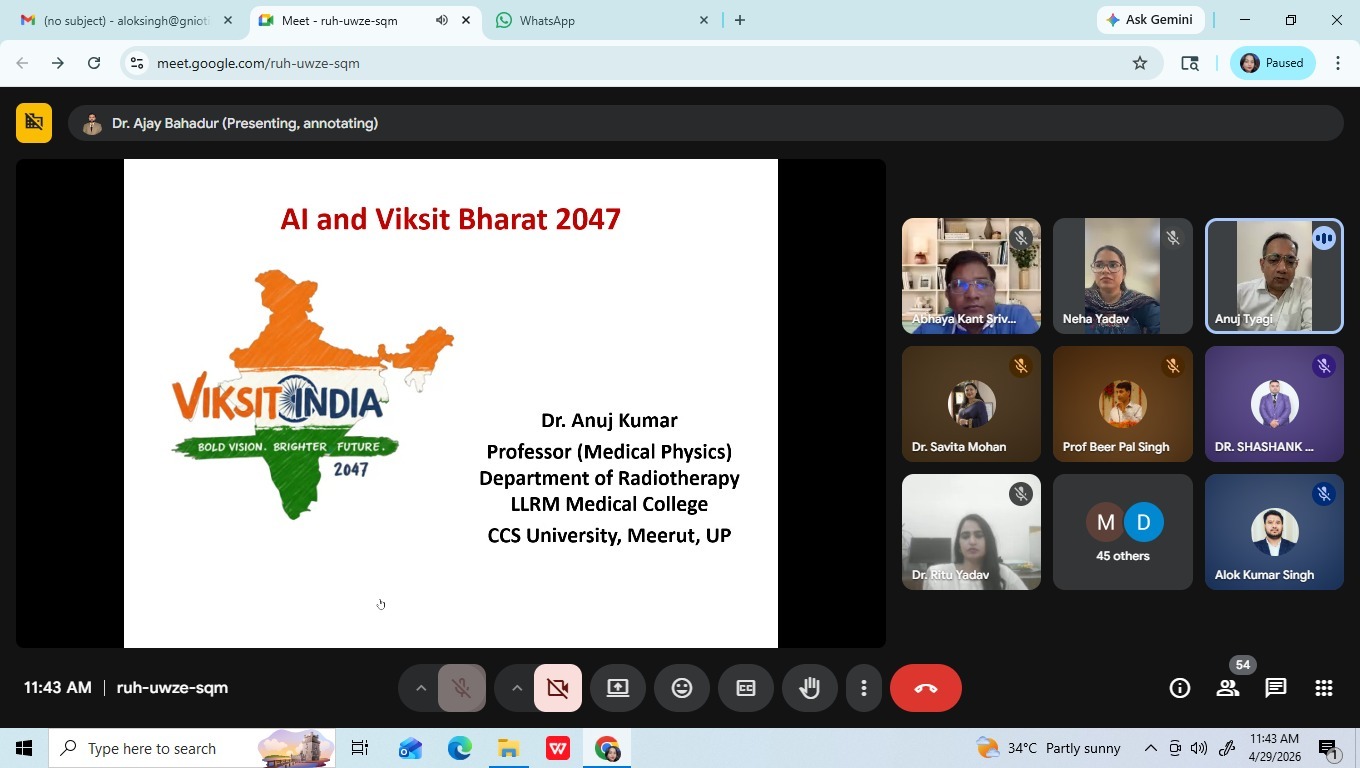Open the emoji reactions button

click(682, 688)
